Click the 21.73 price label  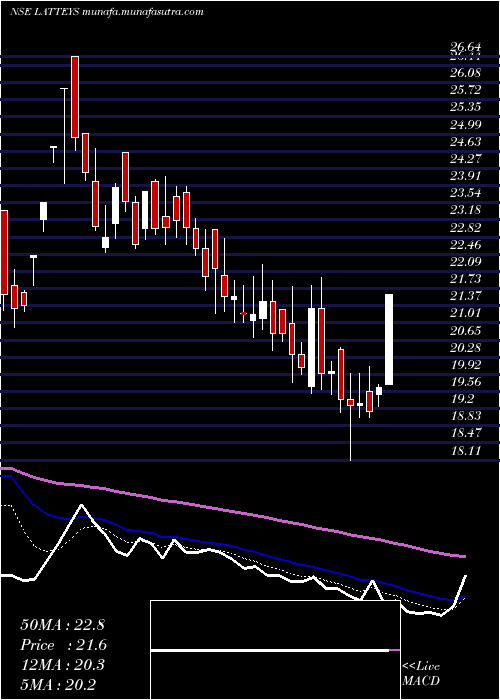(x=465, y=279)
